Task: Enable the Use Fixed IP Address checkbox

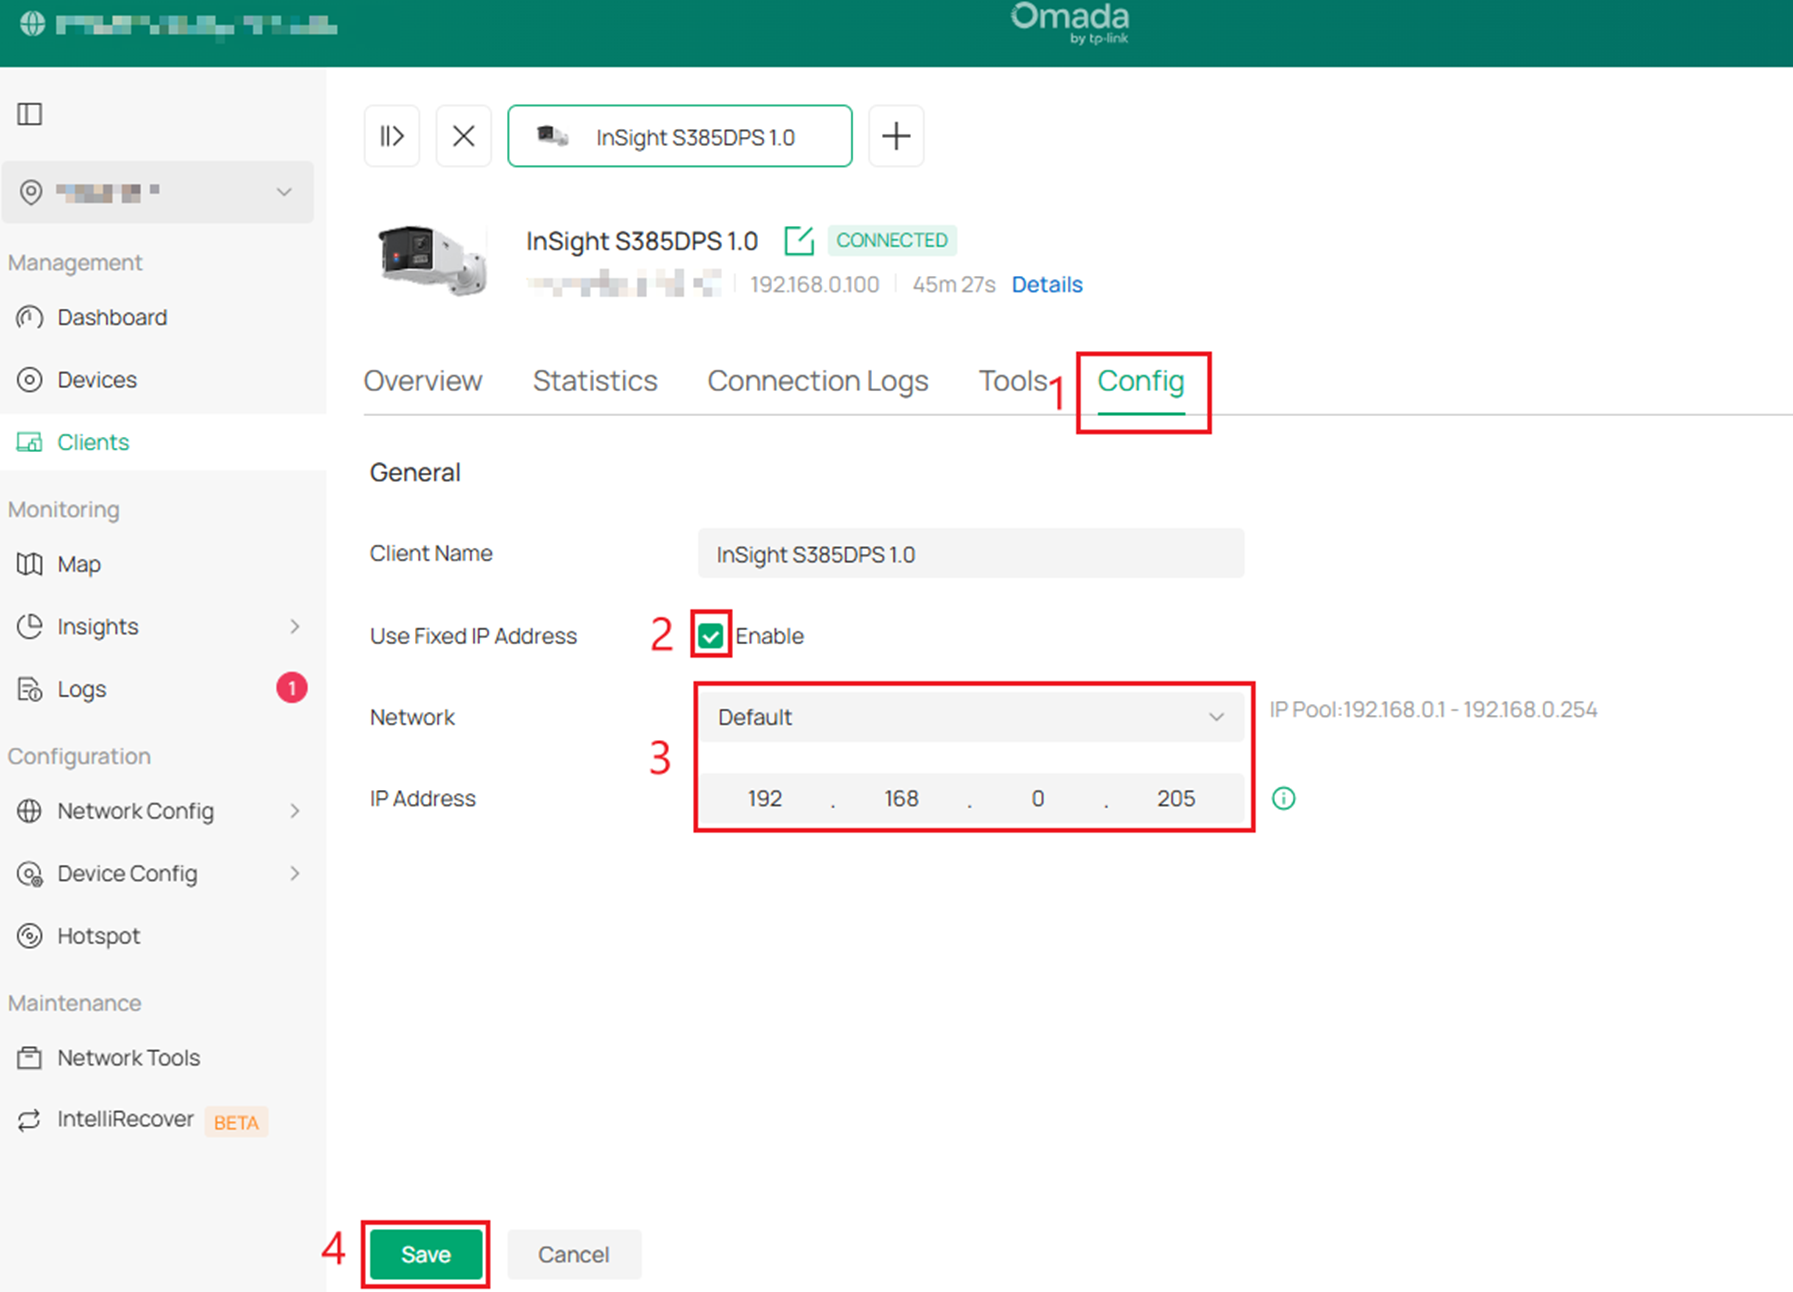Action: click(x=709, y=635)
